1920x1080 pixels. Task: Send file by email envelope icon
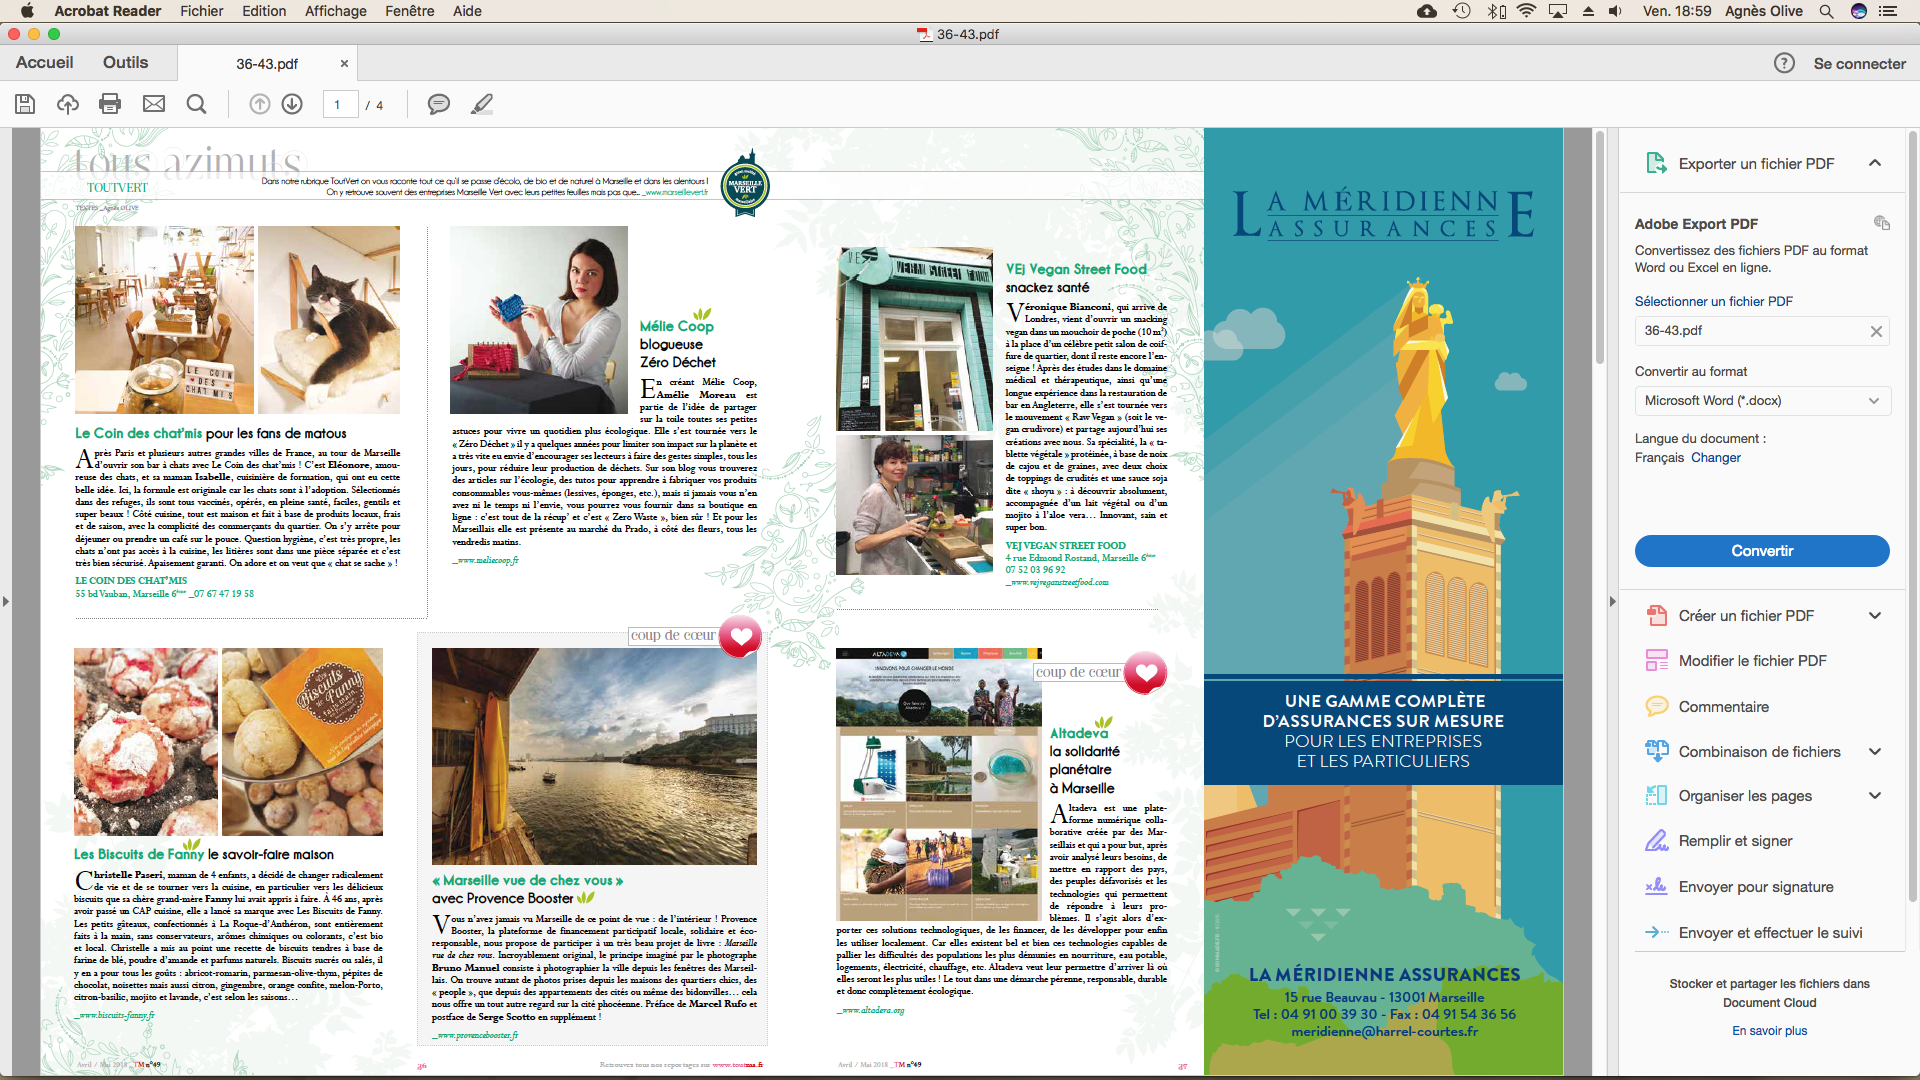(154, 104)
